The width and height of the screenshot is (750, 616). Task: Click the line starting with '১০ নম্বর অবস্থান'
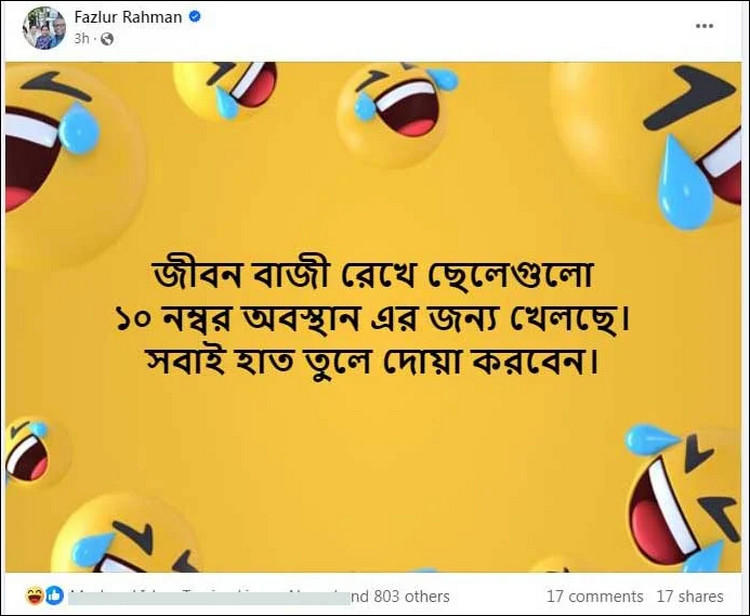click(372, 318)
